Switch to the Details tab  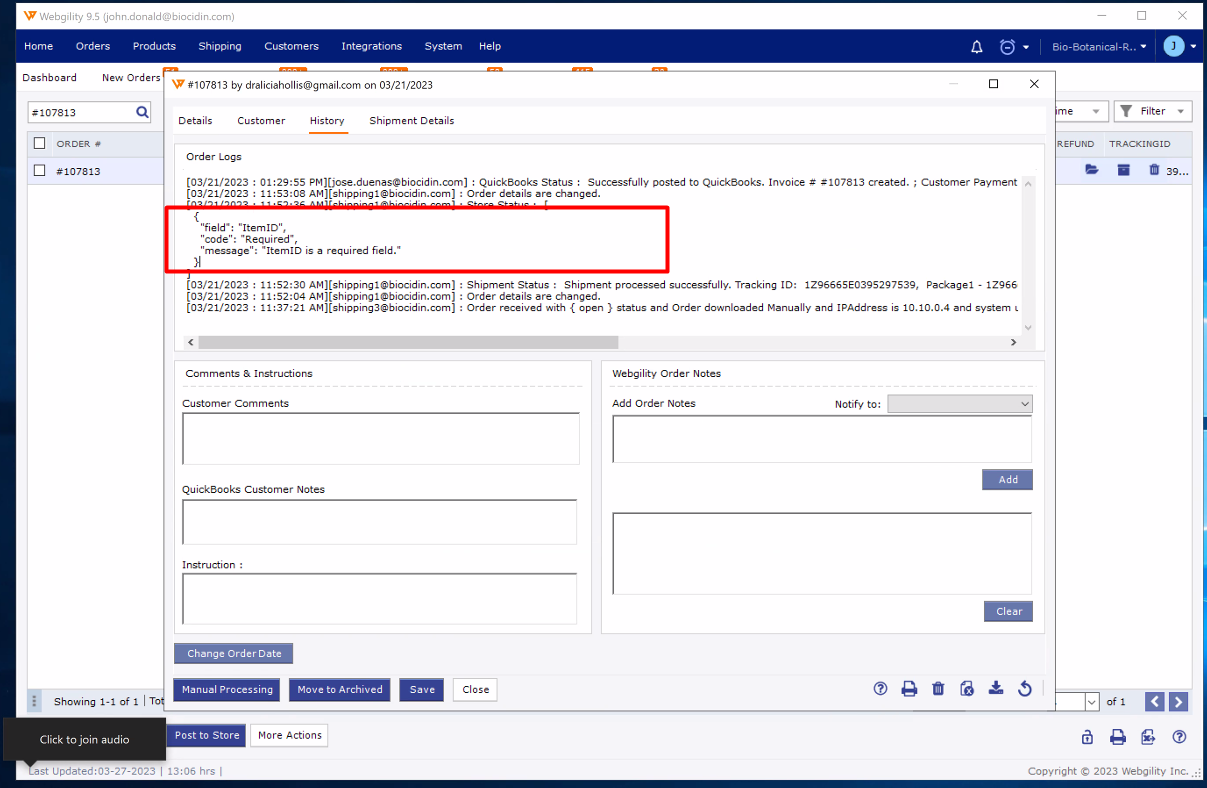pos(195,121)
